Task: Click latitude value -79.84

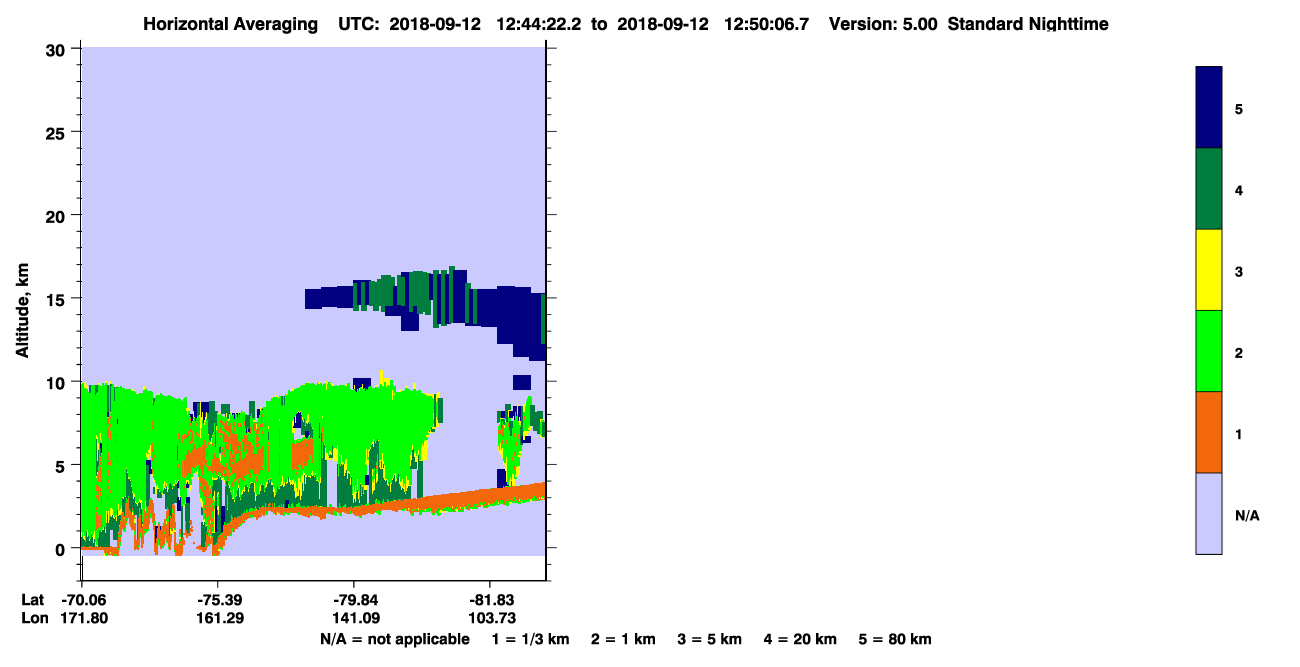Action: [x=355, y=600]
